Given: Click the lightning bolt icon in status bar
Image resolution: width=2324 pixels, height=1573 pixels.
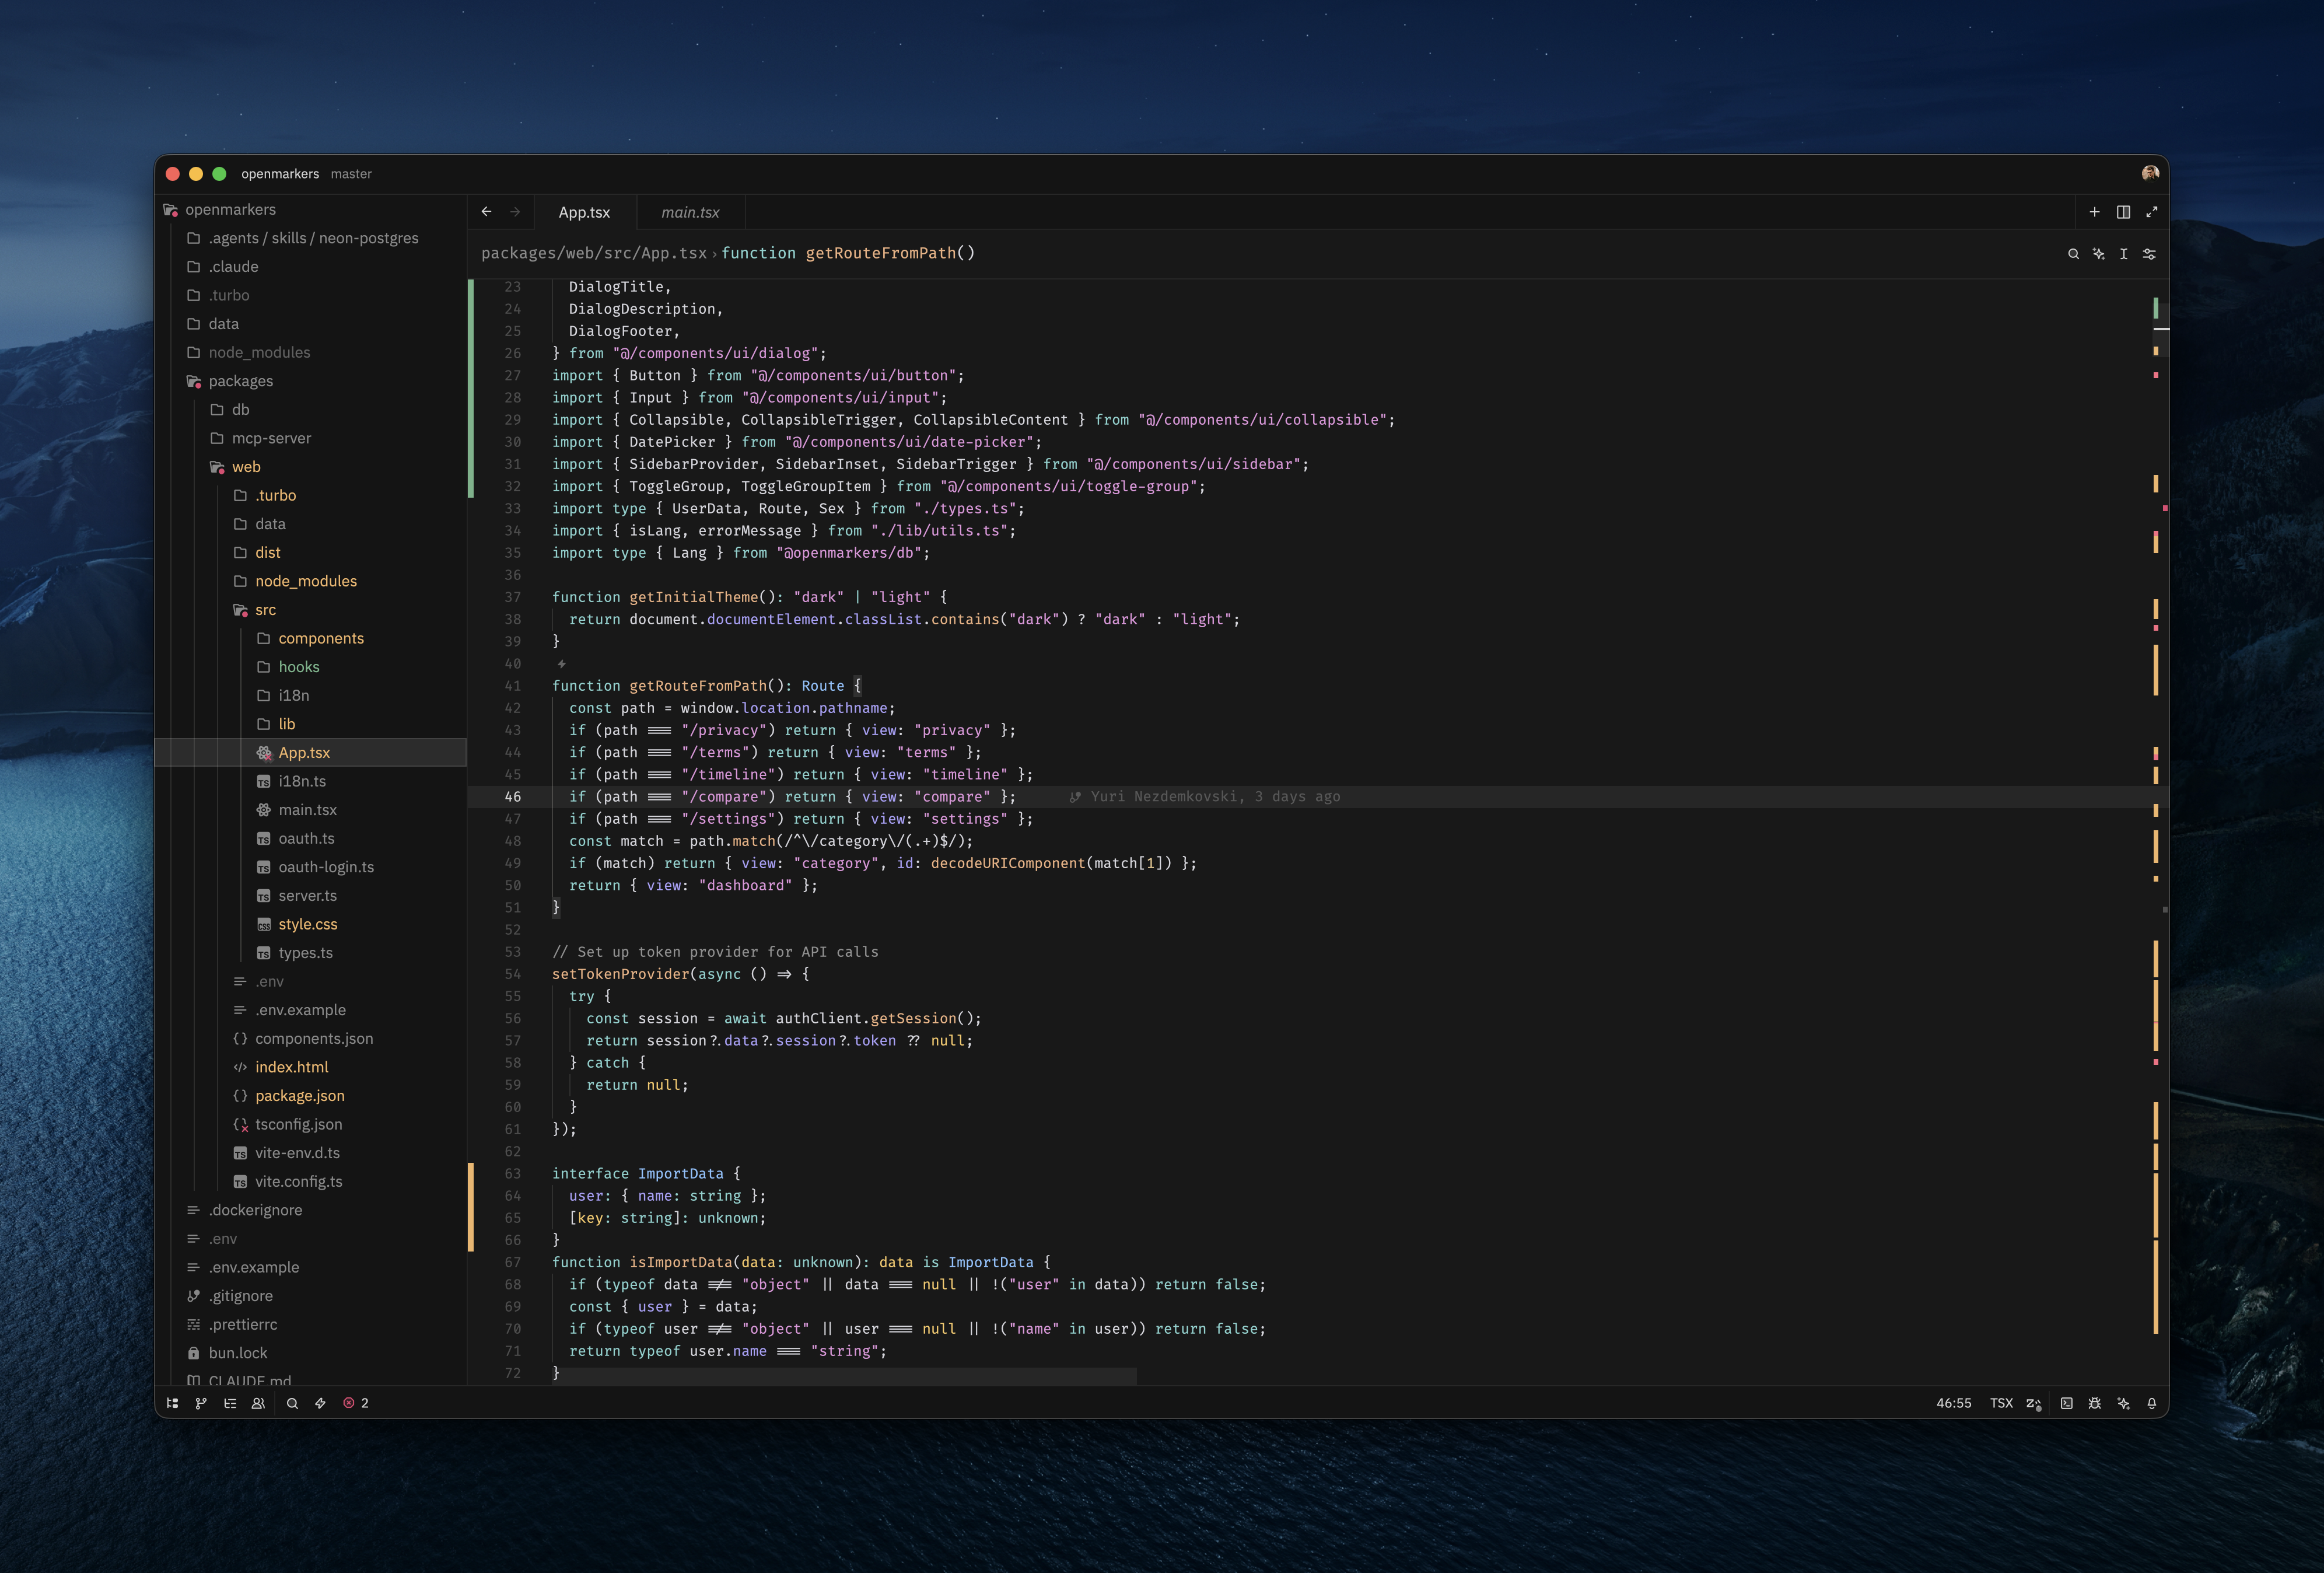Looking at the screenshot, I should (x=321, y=1403).
